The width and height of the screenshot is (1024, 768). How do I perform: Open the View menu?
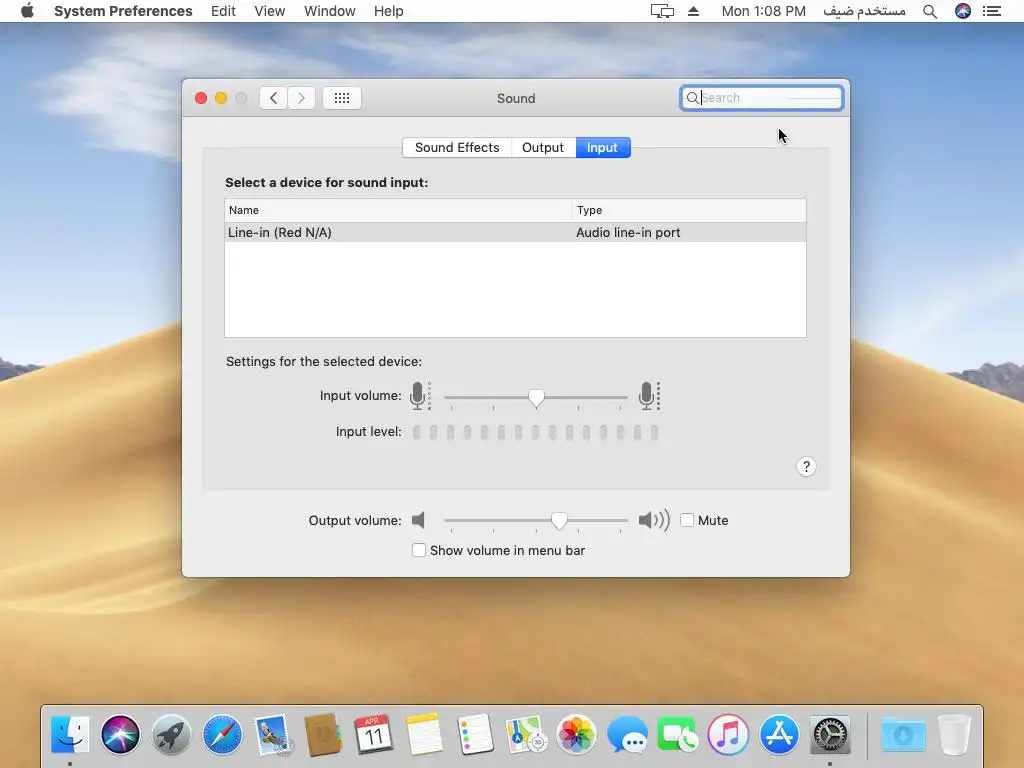[270, 11]
